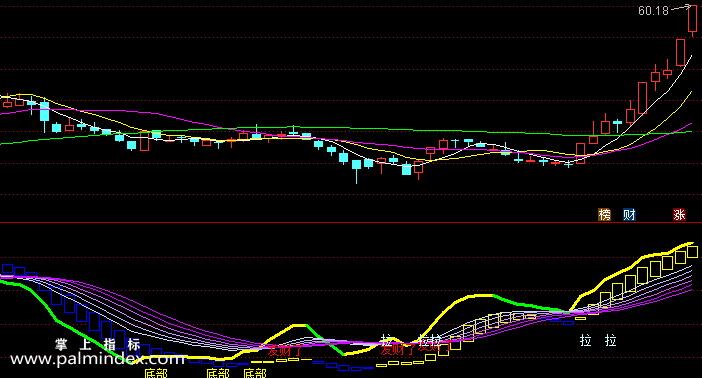Click the first red 发财了 signal text
702x378 pixels.
(x=285, y=349)
